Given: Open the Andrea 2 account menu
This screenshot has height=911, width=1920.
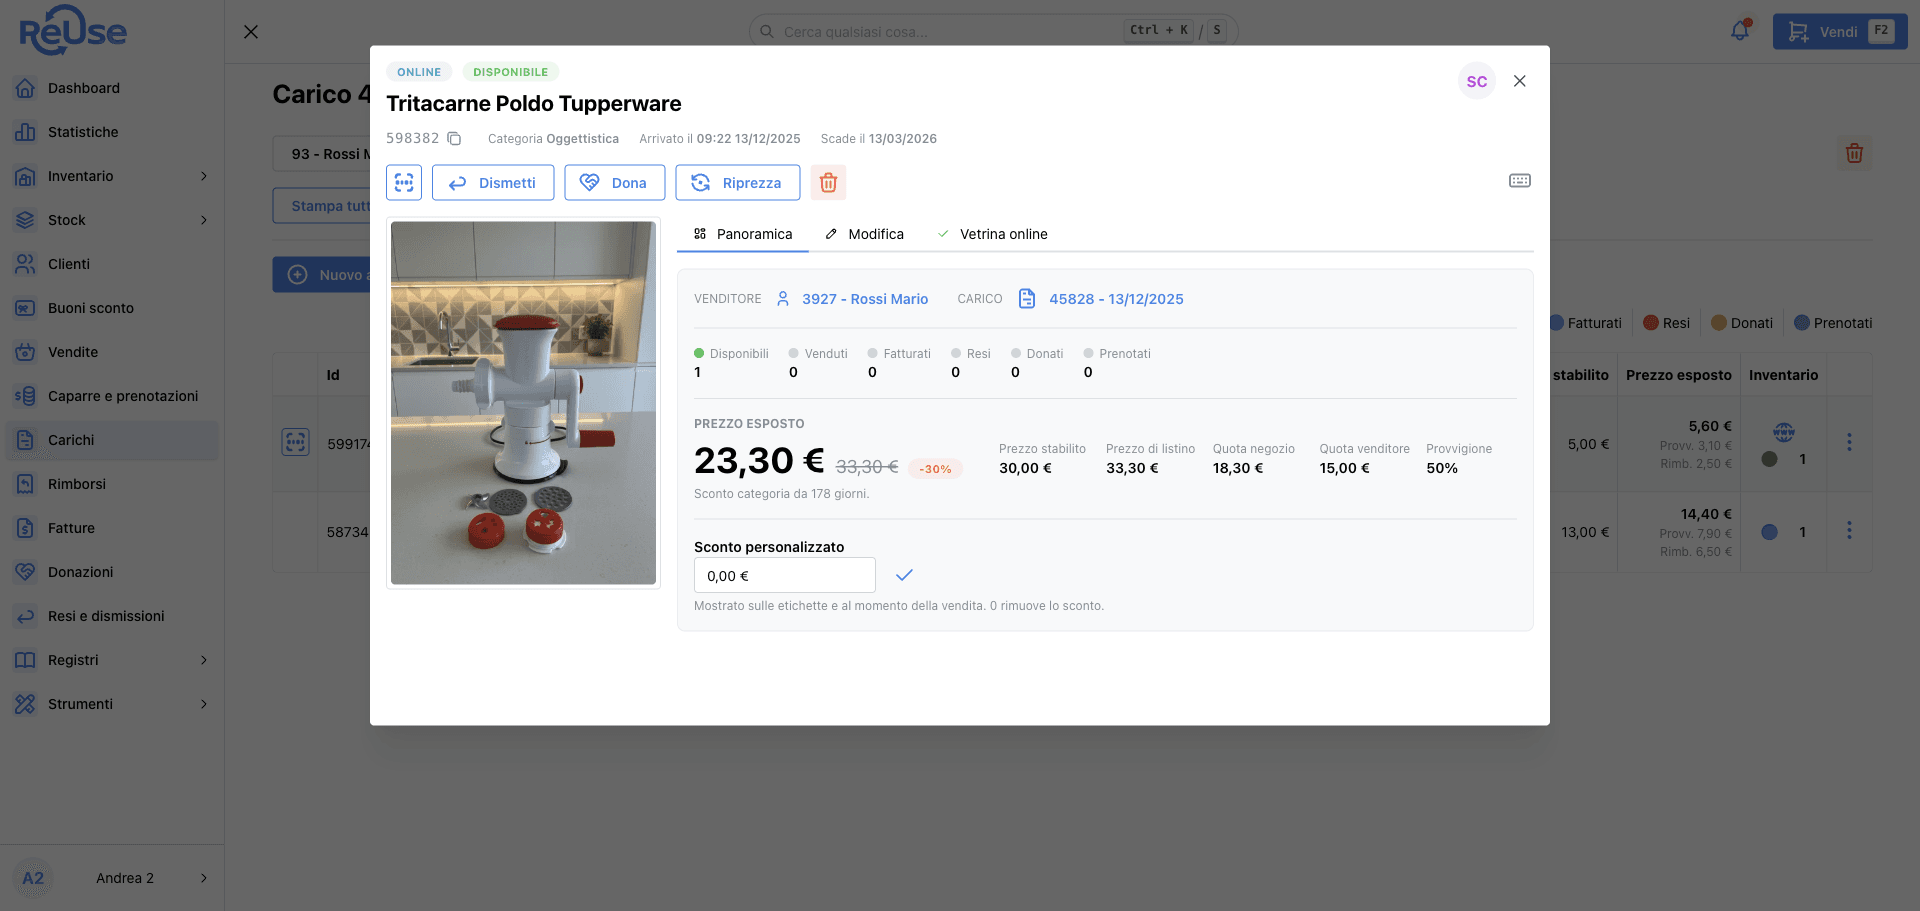Looking at the screenshot, I should [112, 878].
